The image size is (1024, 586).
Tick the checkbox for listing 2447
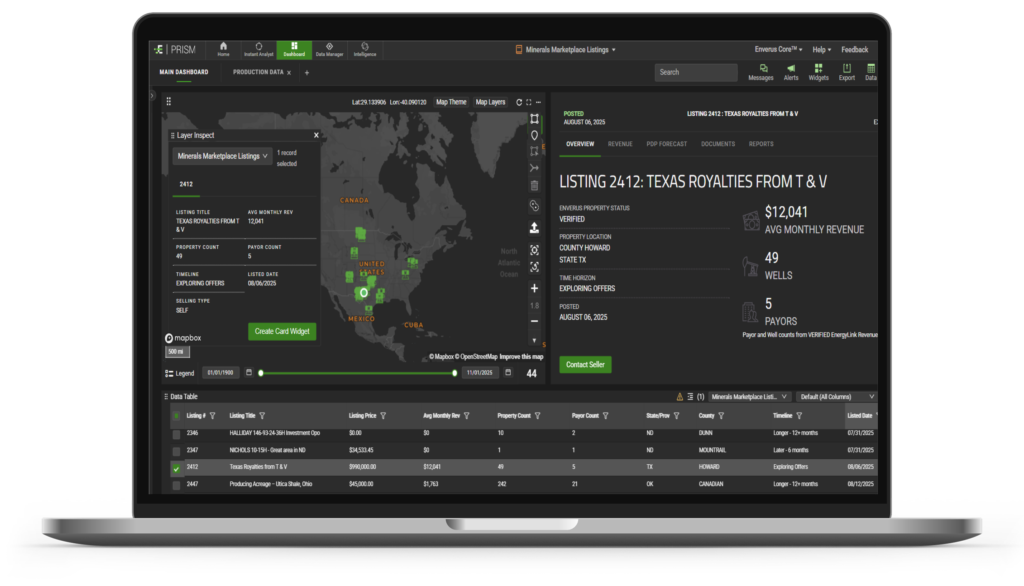pos(177,484)
